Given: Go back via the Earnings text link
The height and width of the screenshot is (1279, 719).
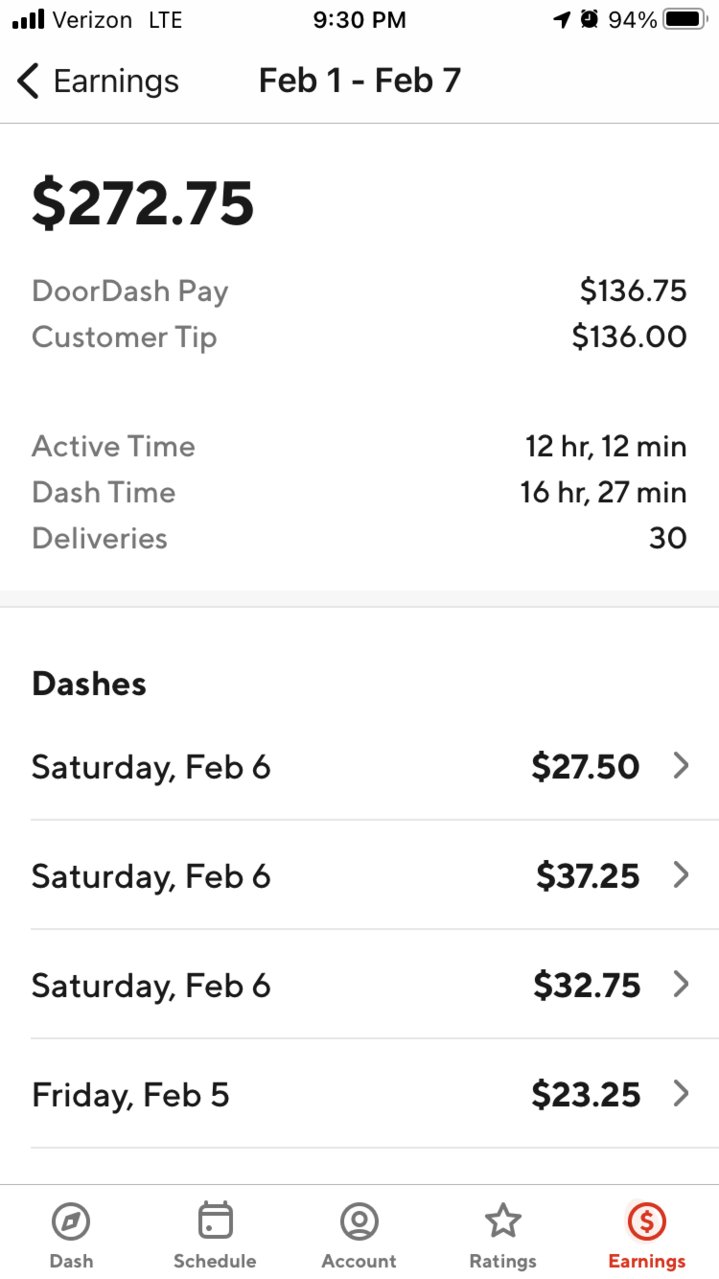Looking at the screenshot, I should coord(116,81).
